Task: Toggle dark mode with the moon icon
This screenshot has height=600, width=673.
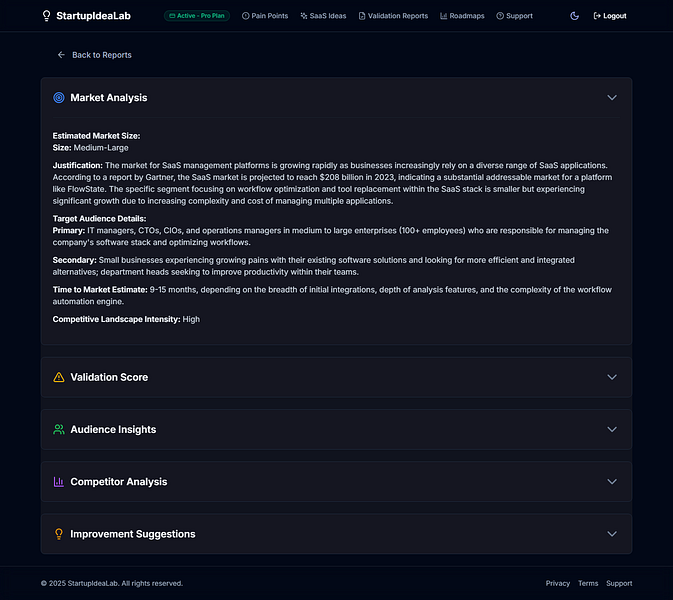Action: point(574,16)
